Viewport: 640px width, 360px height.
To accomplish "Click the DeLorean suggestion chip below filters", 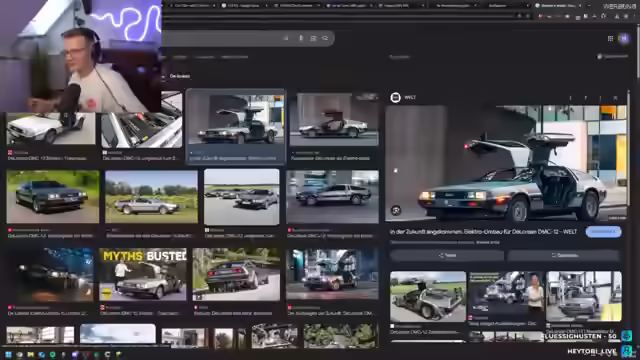I will 179,76.
